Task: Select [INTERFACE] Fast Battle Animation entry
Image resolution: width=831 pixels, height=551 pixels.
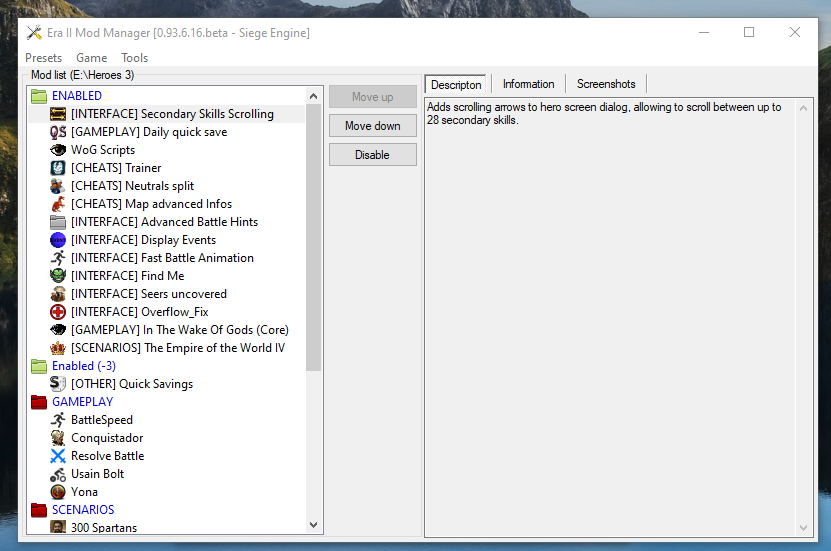Action: coord(162,258)
